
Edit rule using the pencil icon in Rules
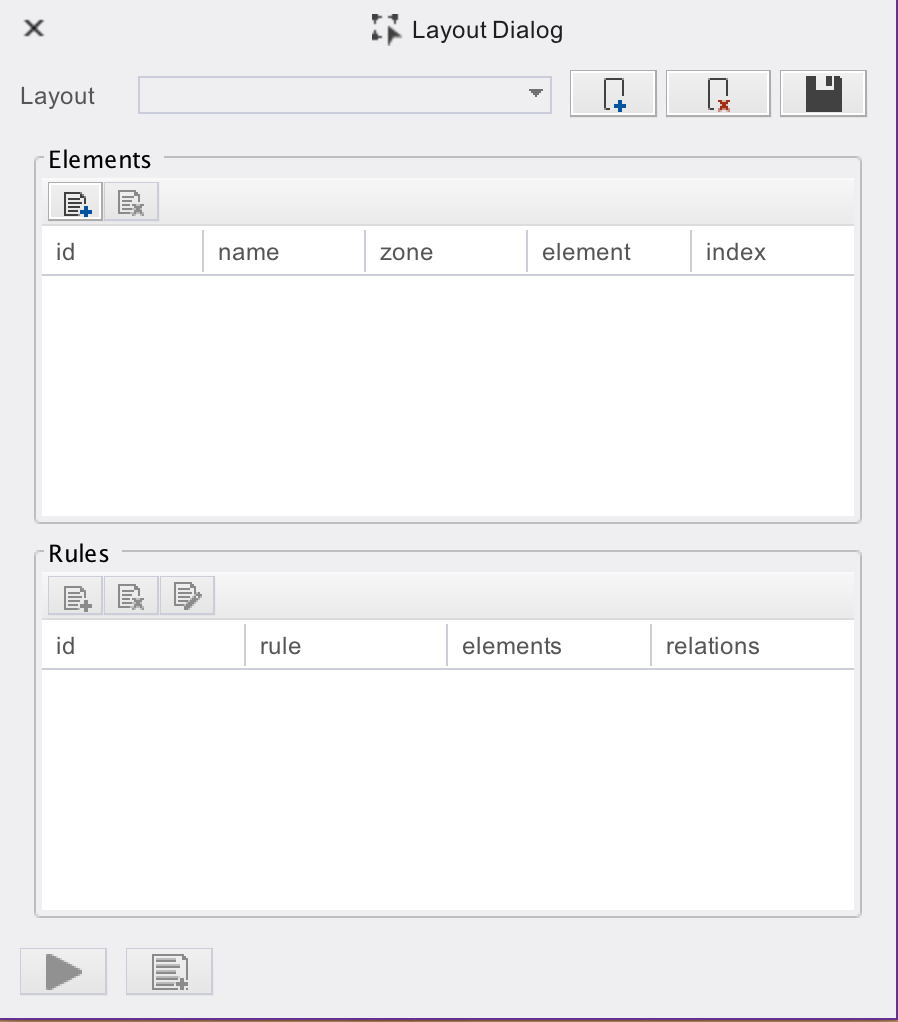point(187,597)
